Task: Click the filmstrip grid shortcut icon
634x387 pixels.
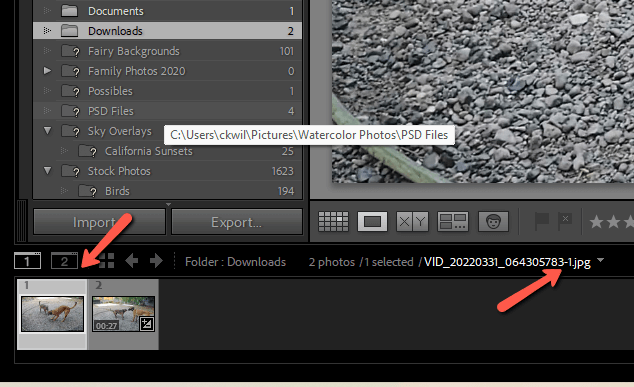Action: pyautogui.click(x=107, y=261)
